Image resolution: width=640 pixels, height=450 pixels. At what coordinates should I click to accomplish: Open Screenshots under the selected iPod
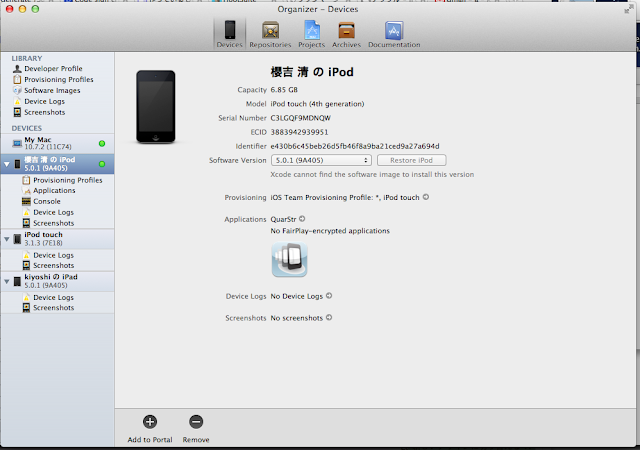coord(53,223)
